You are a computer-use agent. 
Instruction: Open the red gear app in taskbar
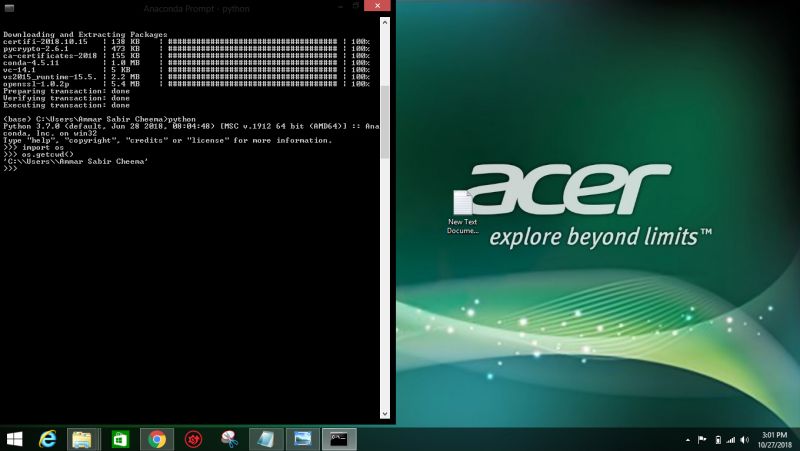tap(193, 439)
